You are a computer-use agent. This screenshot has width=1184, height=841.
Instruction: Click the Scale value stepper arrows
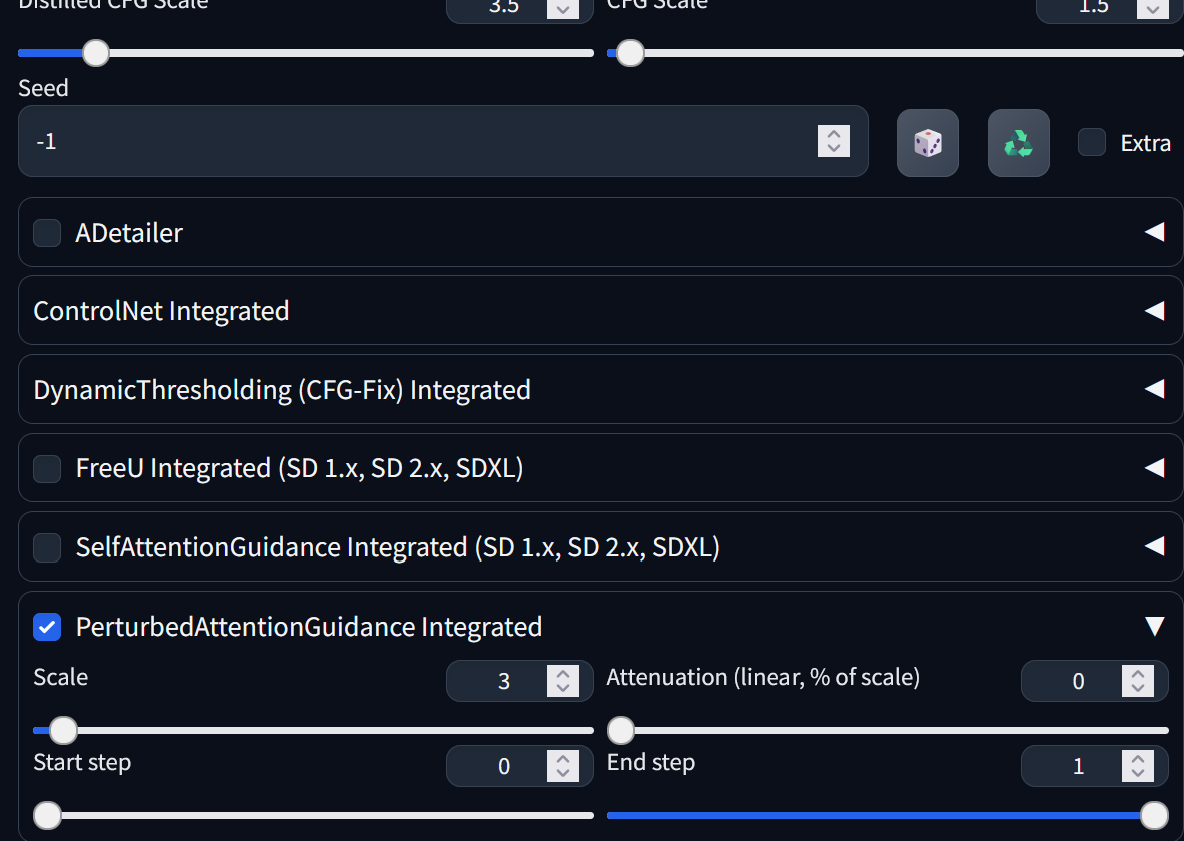(563, 681)
